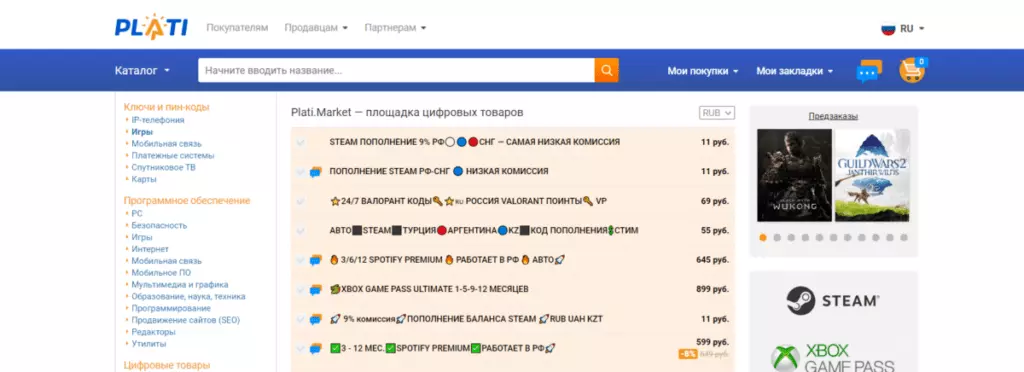Open IP-телефония category
1024x372 pixels.
click(157, 120)
